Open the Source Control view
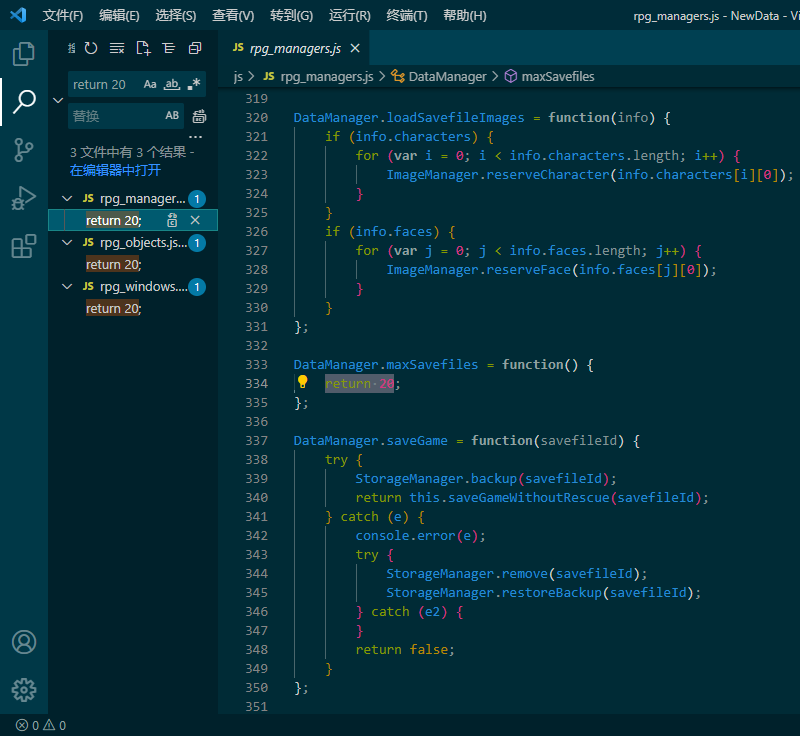800x736 pixels. (x=23, y=150)
